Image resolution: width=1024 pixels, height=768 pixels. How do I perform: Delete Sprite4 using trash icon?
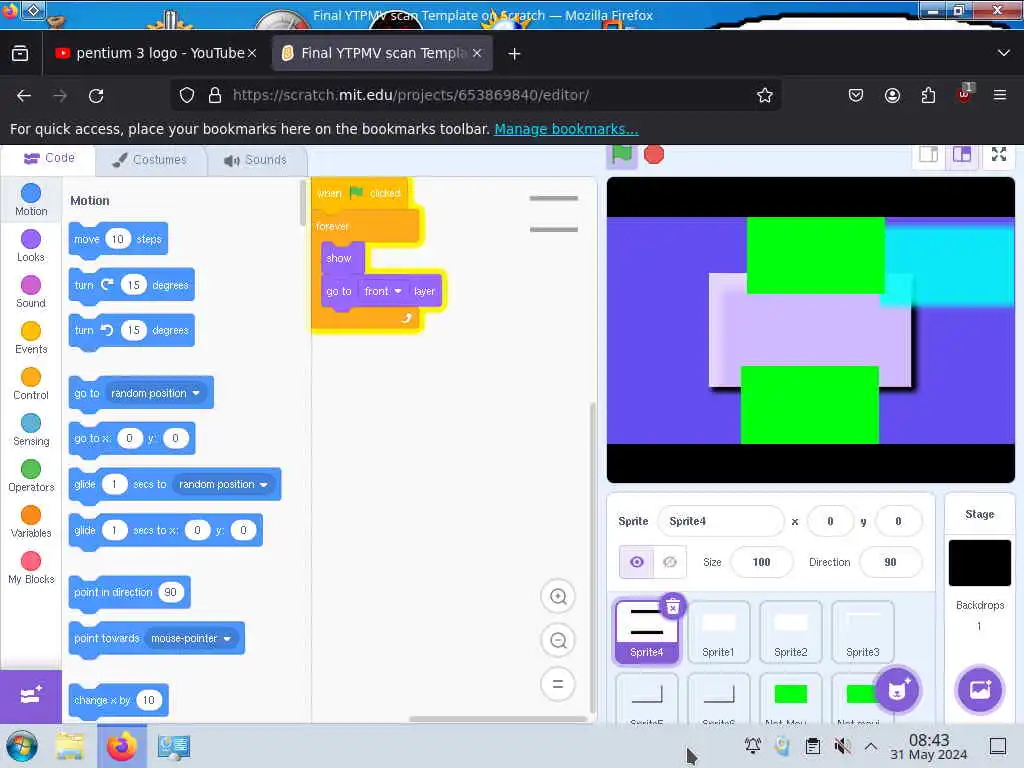coord(673,607)
